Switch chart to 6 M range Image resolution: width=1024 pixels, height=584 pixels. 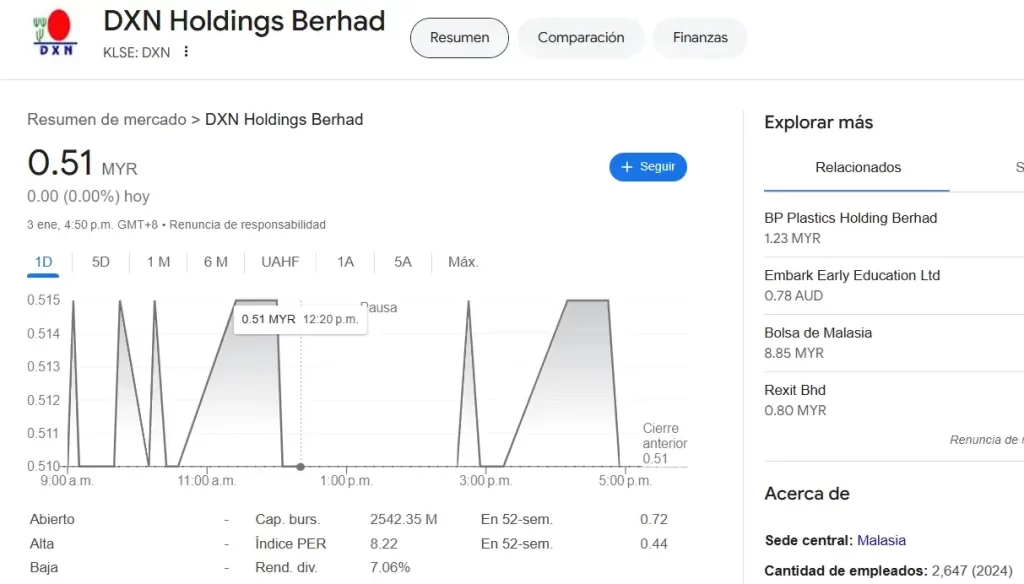pos(215,262)
